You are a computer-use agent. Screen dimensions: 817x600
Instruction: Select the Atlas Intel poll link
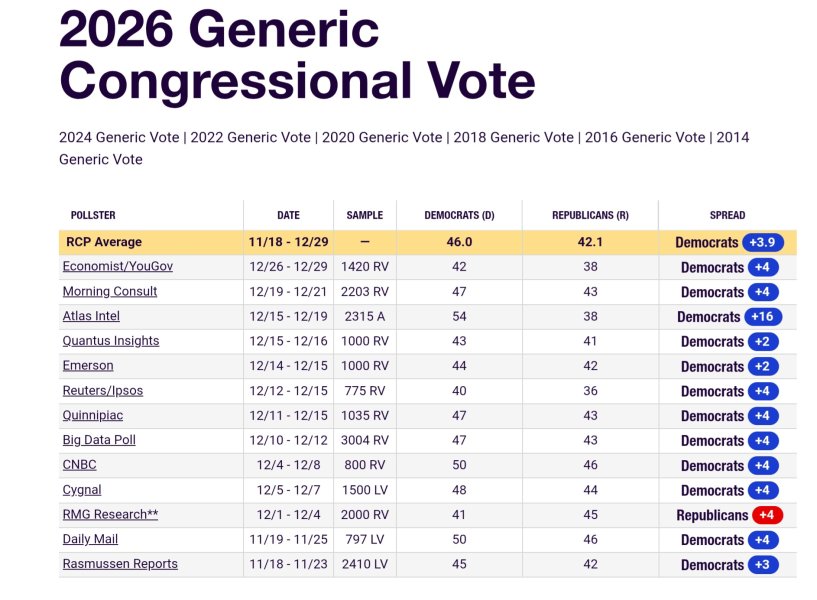point(91,317)
